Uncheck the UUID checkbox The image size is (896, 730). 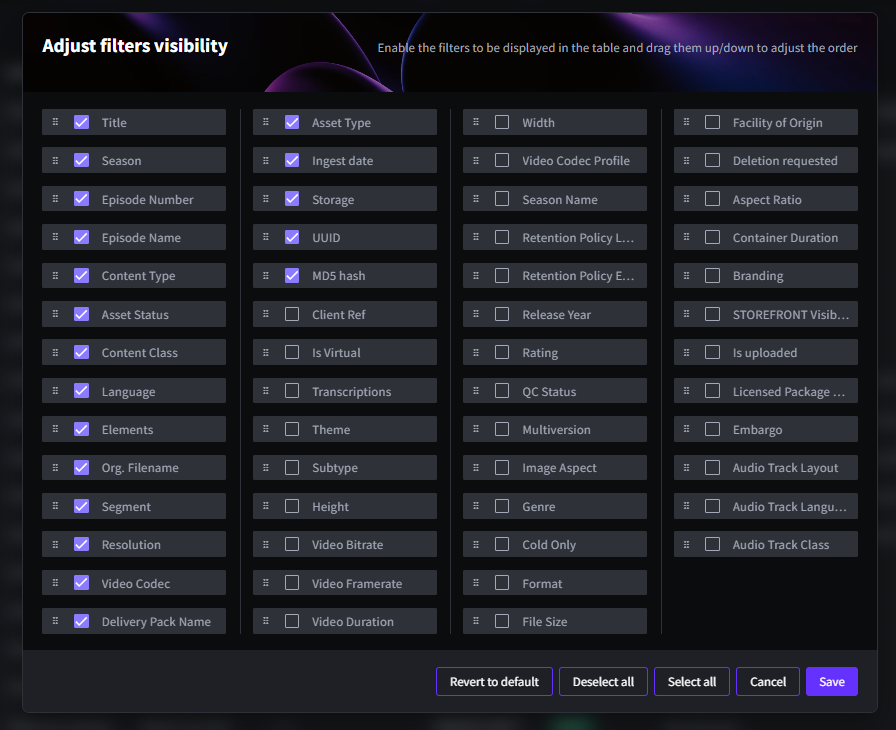[x=292, y=237]
